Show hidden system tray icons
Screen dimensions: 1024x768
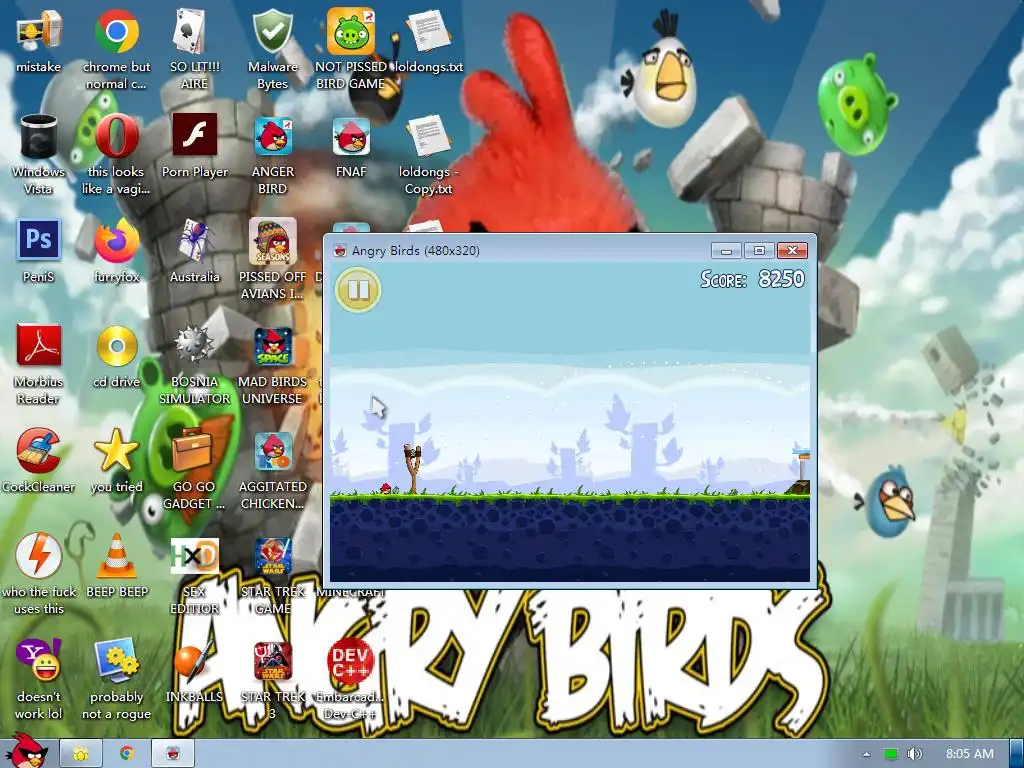point(866,754)
